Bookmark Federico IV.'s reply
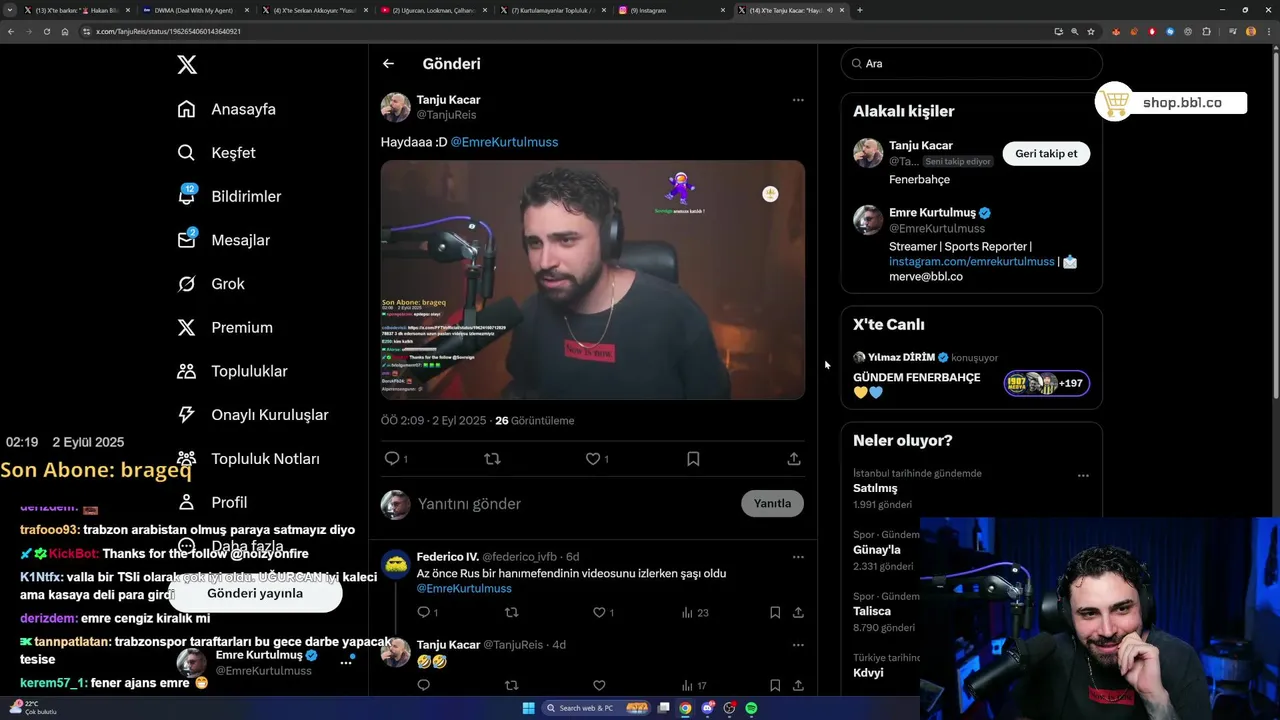Viewport: 1280px width, 720px height. 775,612
